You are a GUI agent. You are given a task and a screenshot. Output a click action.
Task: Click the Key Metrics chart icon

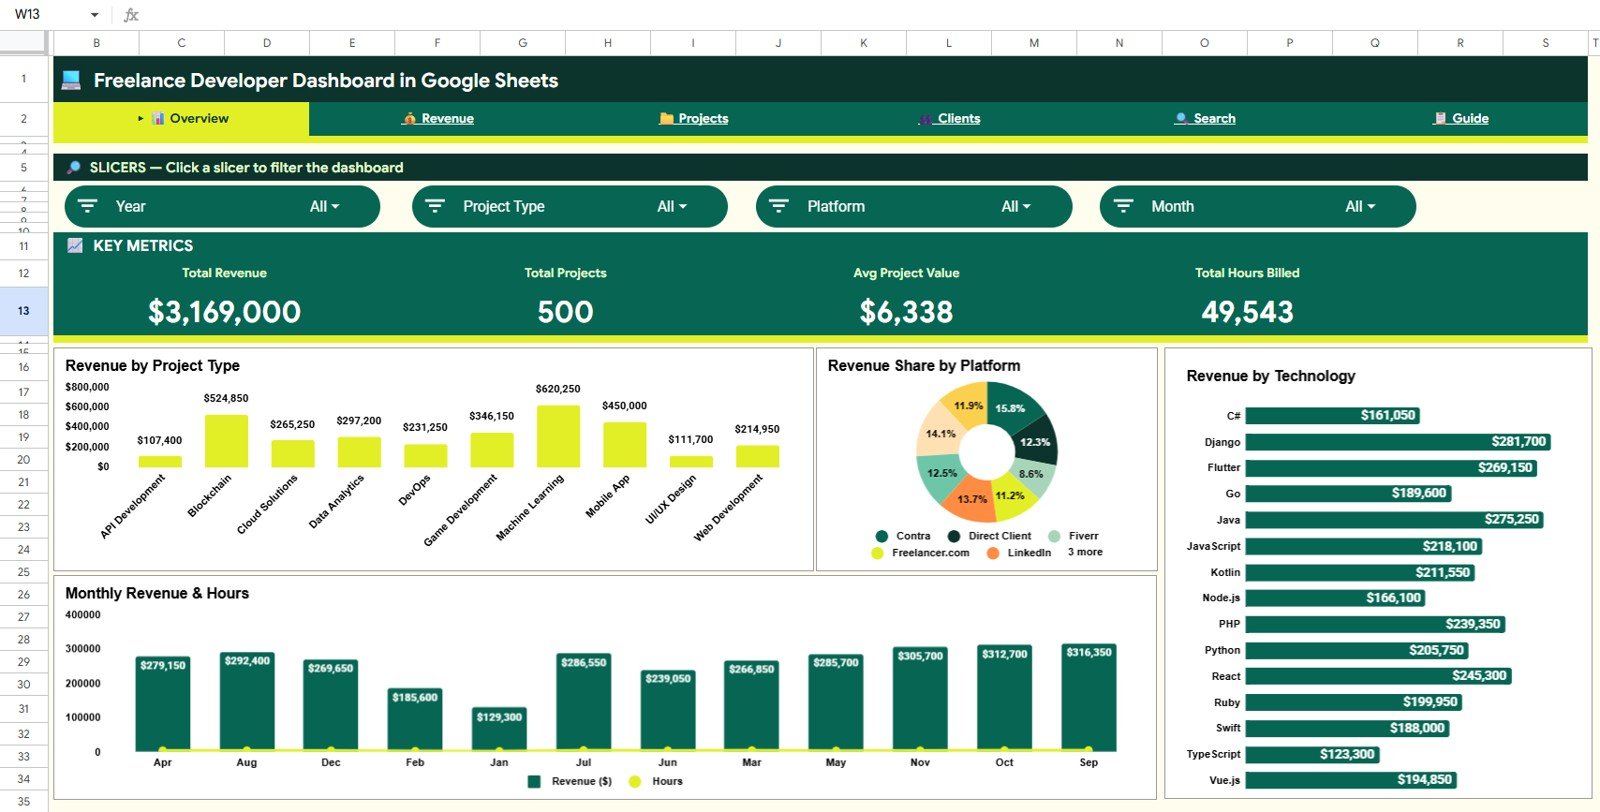tap(75, 245)
